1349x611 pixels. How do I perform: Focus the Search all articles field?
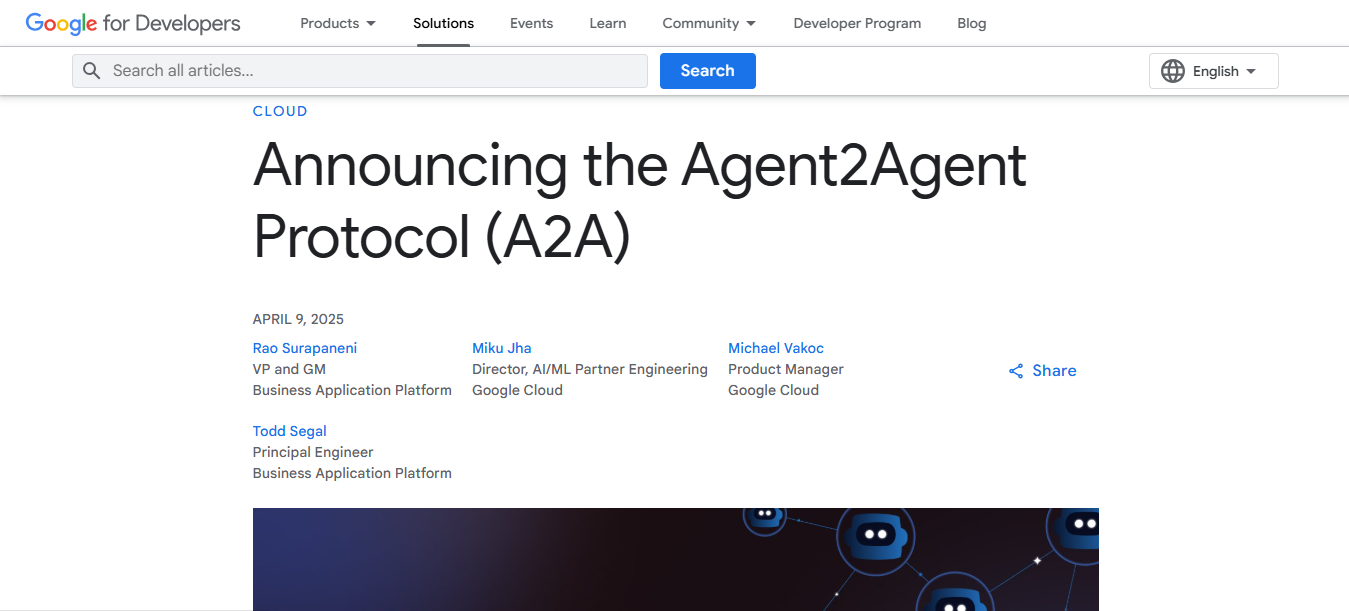pos(360,71)
